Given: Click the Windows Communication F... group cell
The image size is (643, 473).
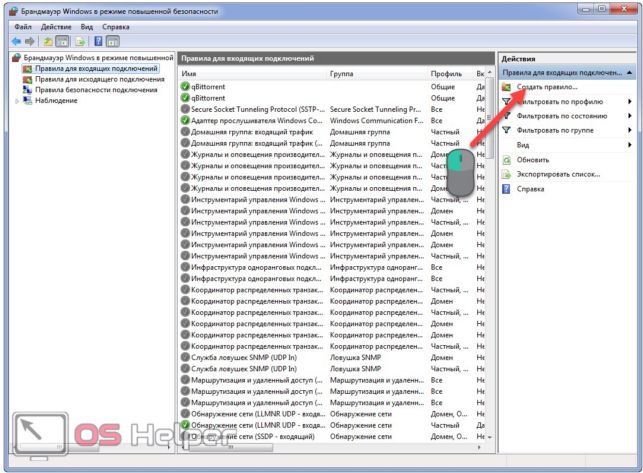Looking at the screenshot, I should (376, 121).
